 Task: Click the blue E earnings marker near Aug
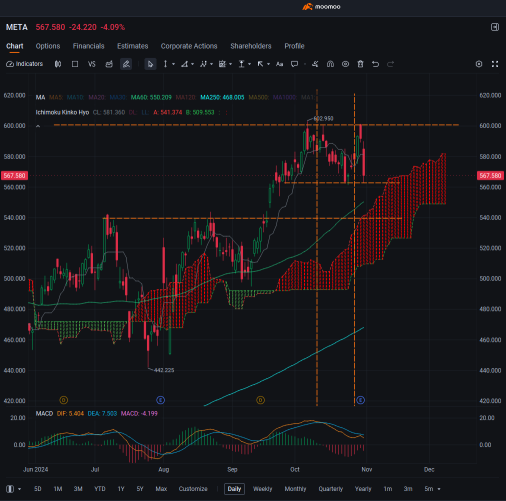161,400
